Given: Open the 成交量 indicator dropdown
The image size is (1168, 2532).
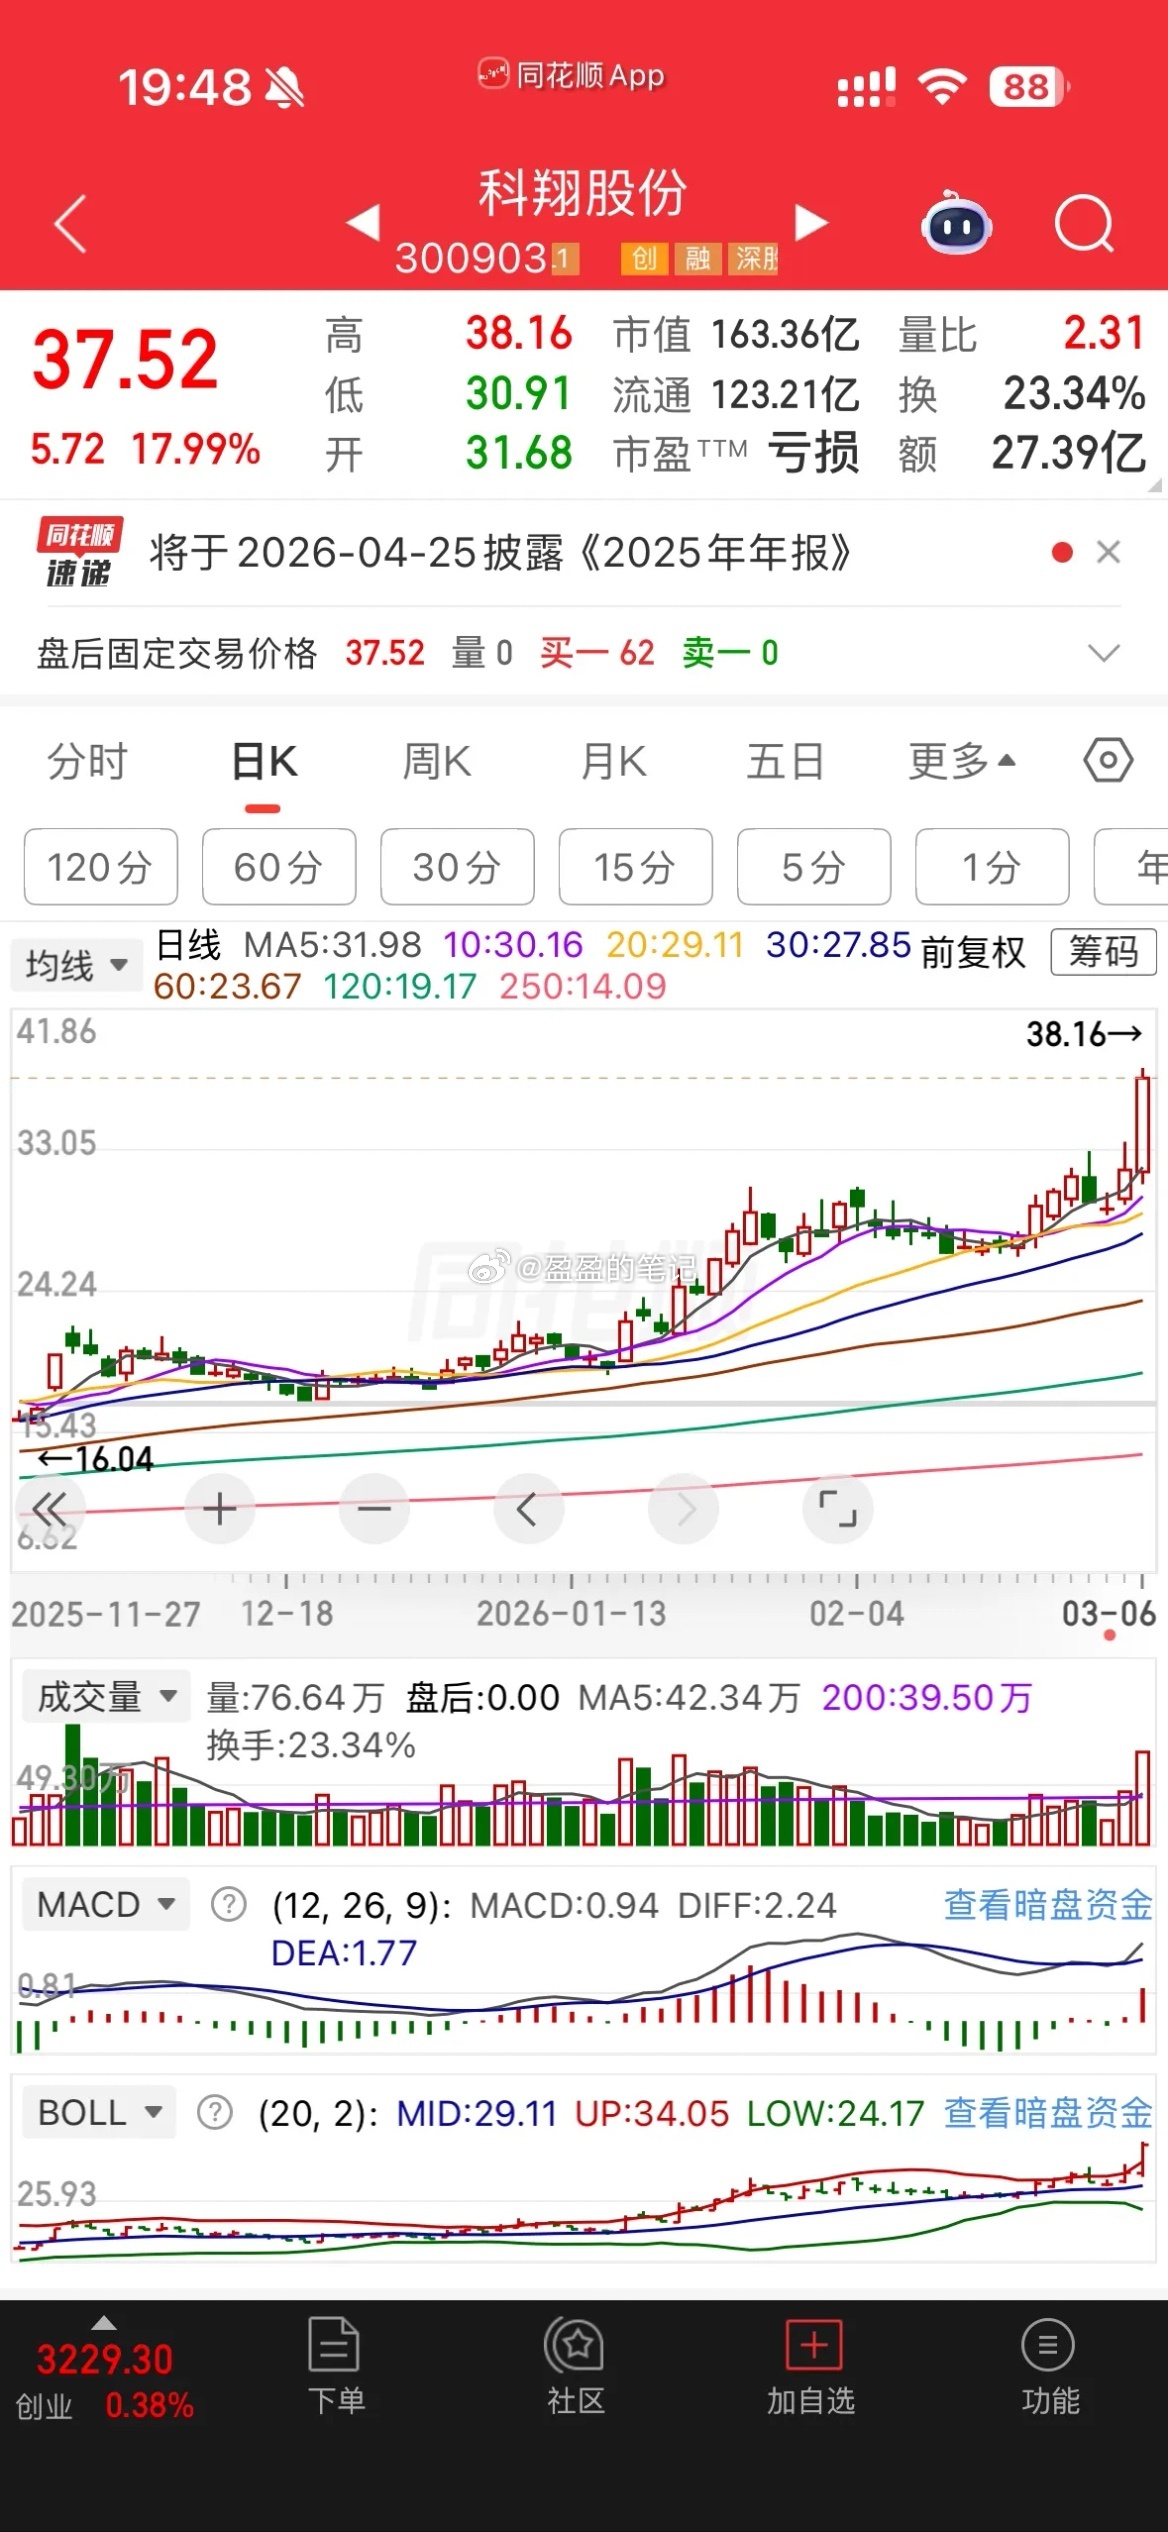Looking at the screenshot, I should pos(107,1696).
